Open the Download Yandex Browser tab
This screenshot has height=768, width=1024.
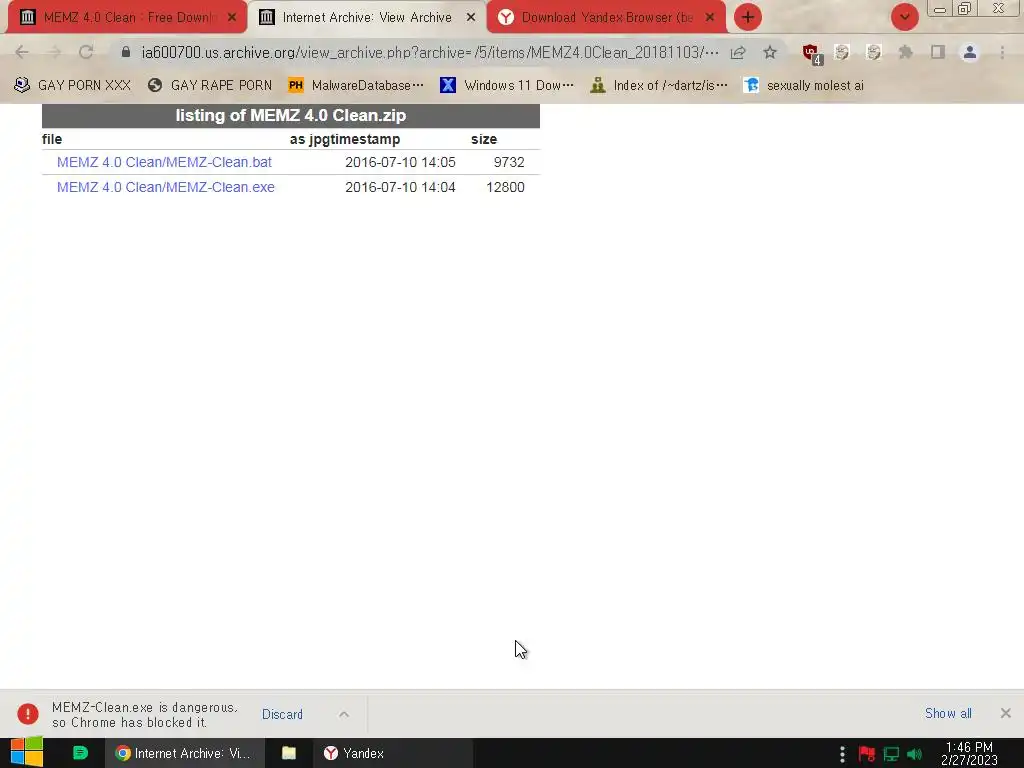(x=606, y=17)
